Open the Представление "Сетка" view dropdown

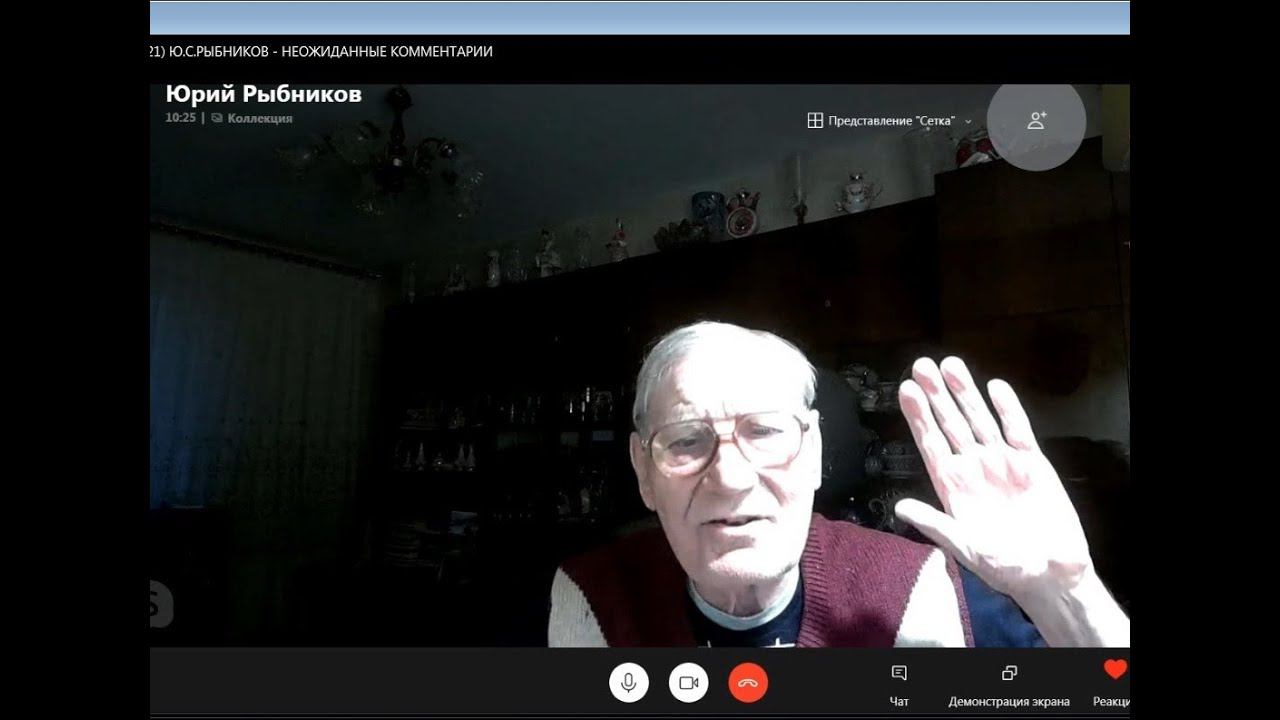point(890,120)
